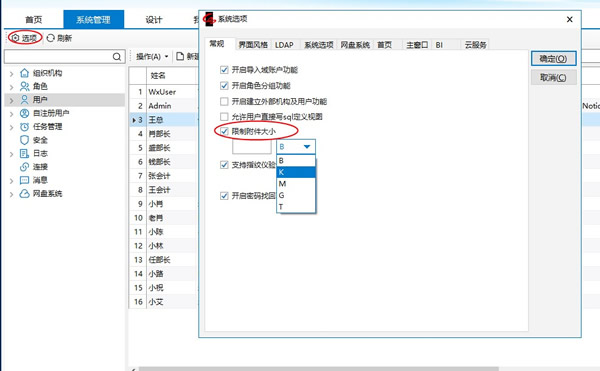This screenshot has width=600, height=371.
Task: Switch to the 首页 main tab
Action: pyautogui.click(x=34, y=20)
